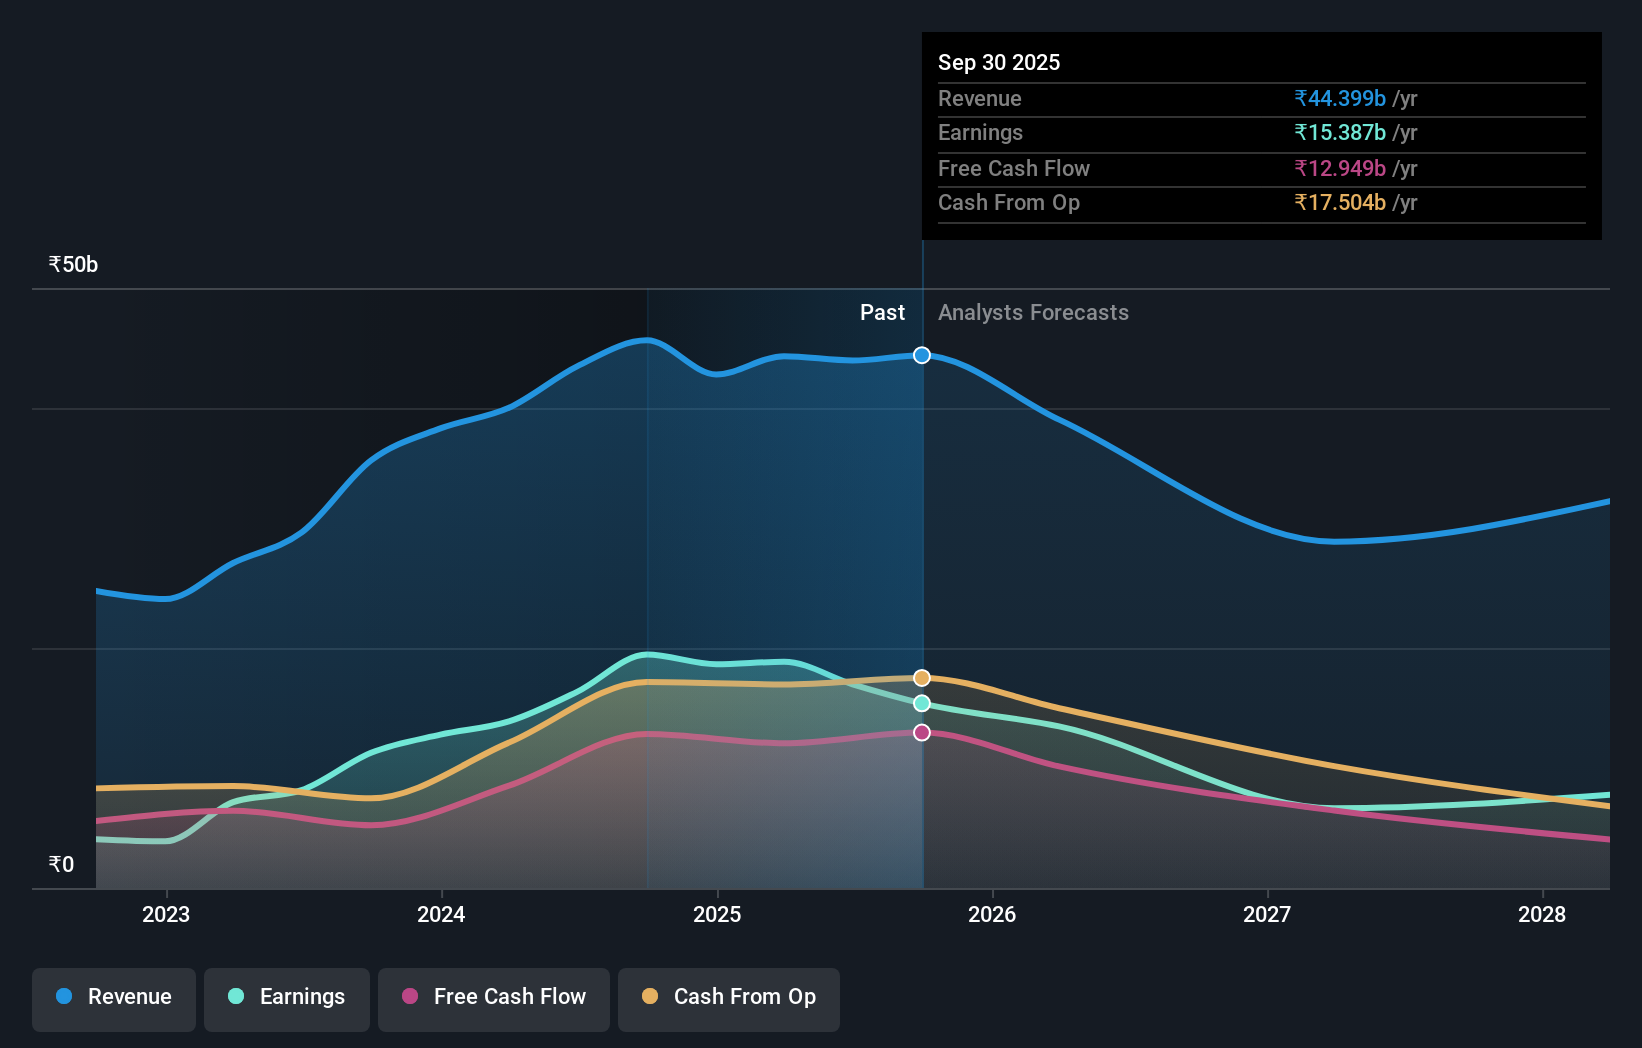This screenshot has height=1048, width=1642.
Task: Select the Free Cash Flow data point marker
Action: (921, 733)
